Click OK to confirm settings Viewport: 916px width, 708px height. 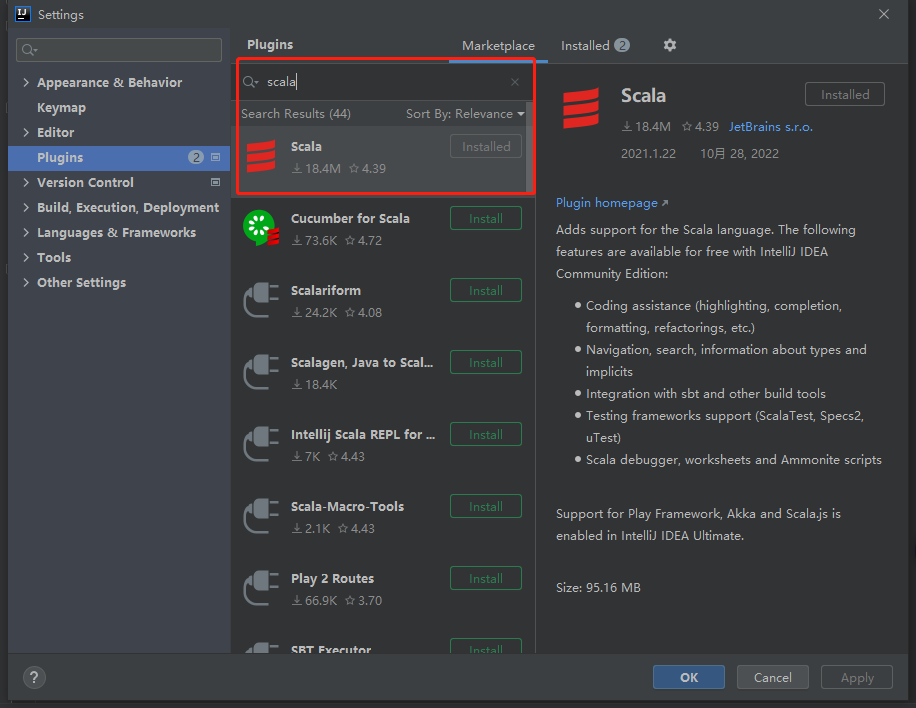click(688, 677)
